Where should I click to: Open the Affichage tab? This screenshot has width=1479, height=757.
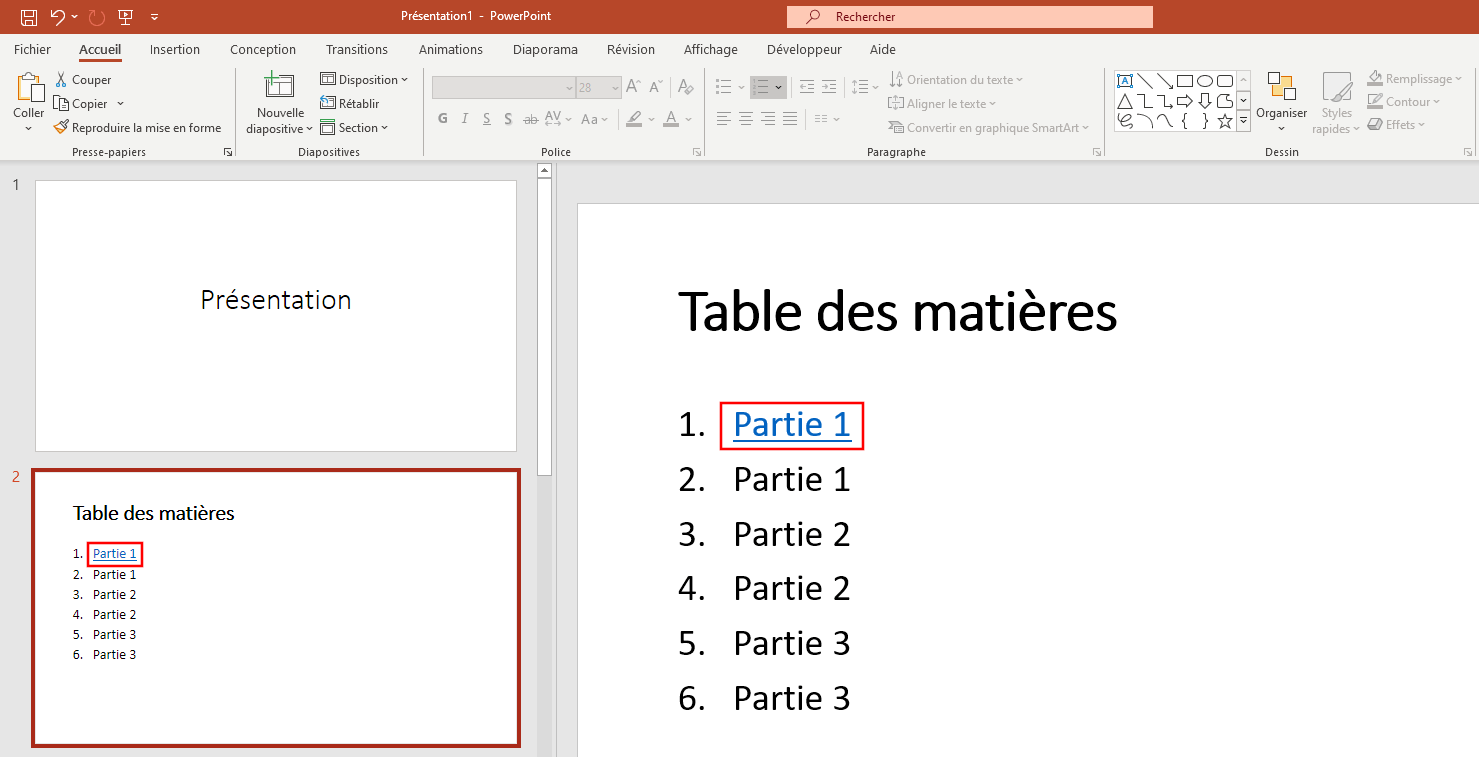pos(711,49)
